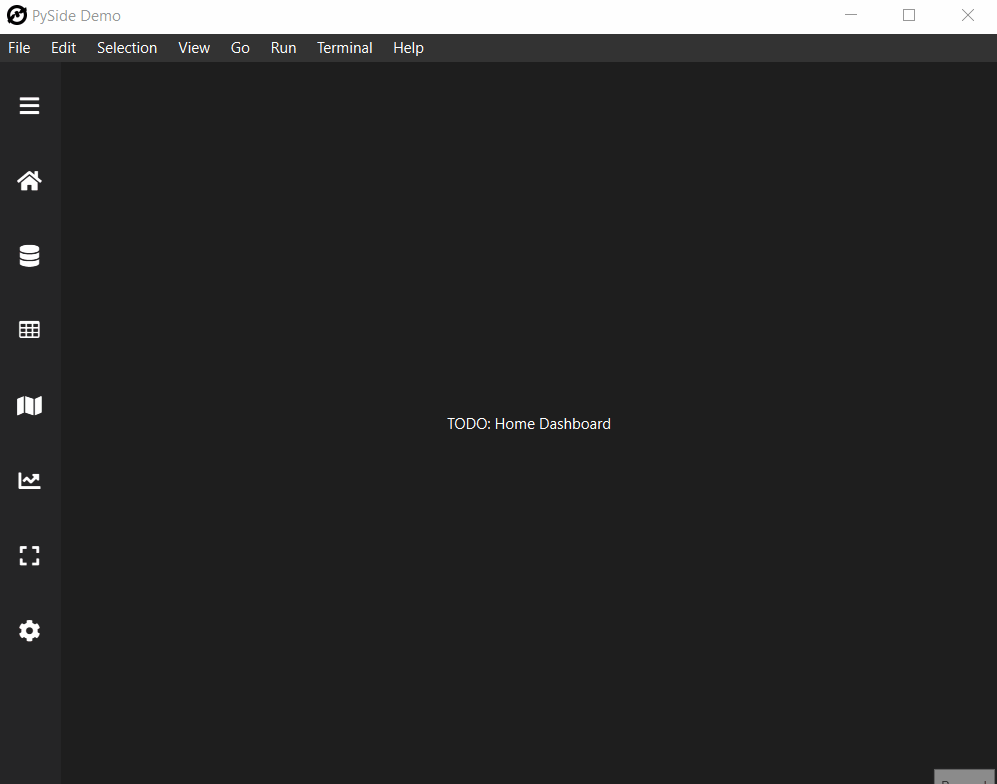Screen dimensions: 997x784
Task: Open the Run menu
Action: 283,47
